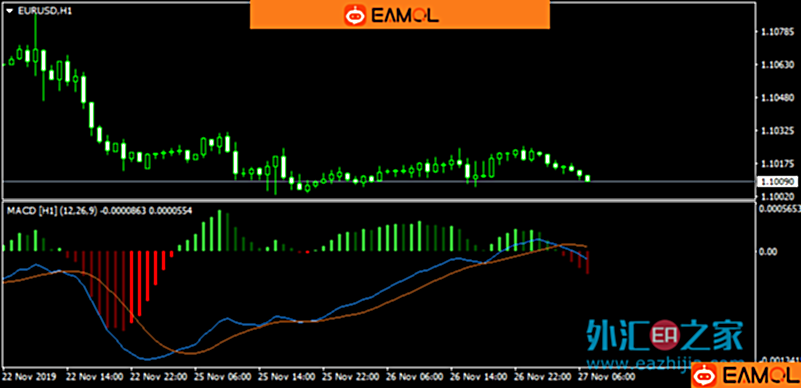
Task: Open the www.eazhijia.com watermark link
Action: point(659,363)
